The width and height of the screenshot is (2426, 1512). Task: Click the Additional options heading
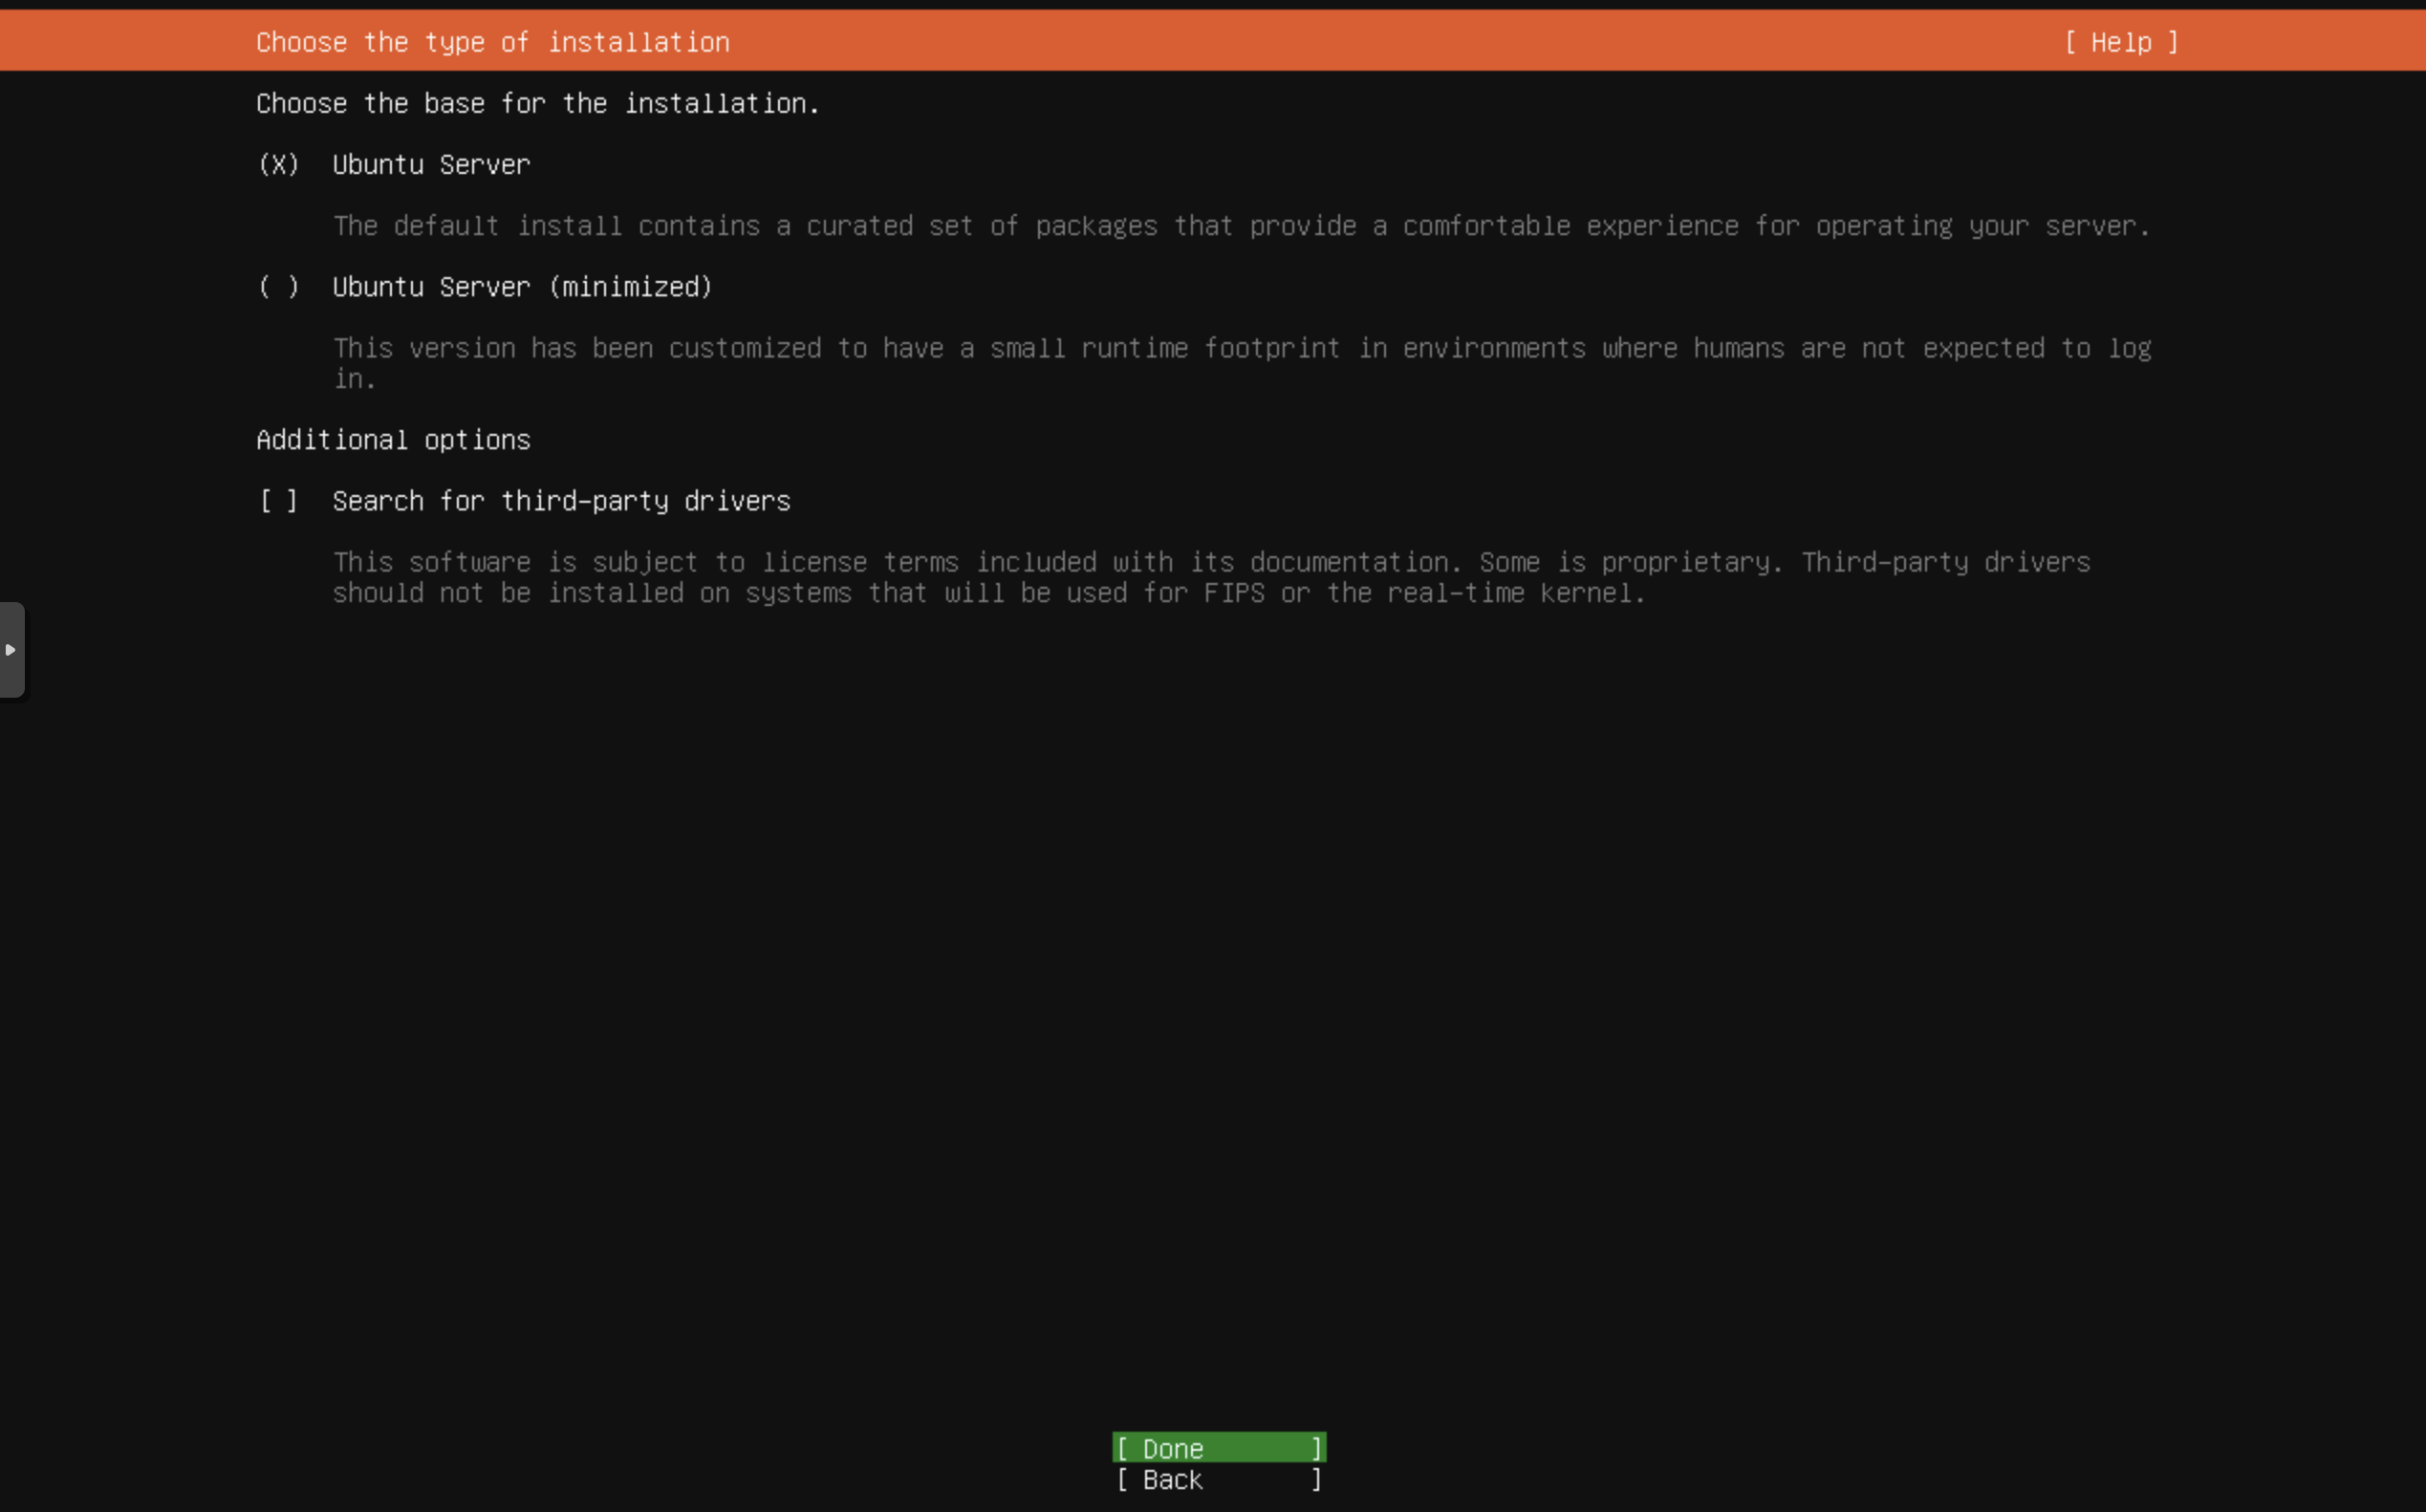pos(392,439)
